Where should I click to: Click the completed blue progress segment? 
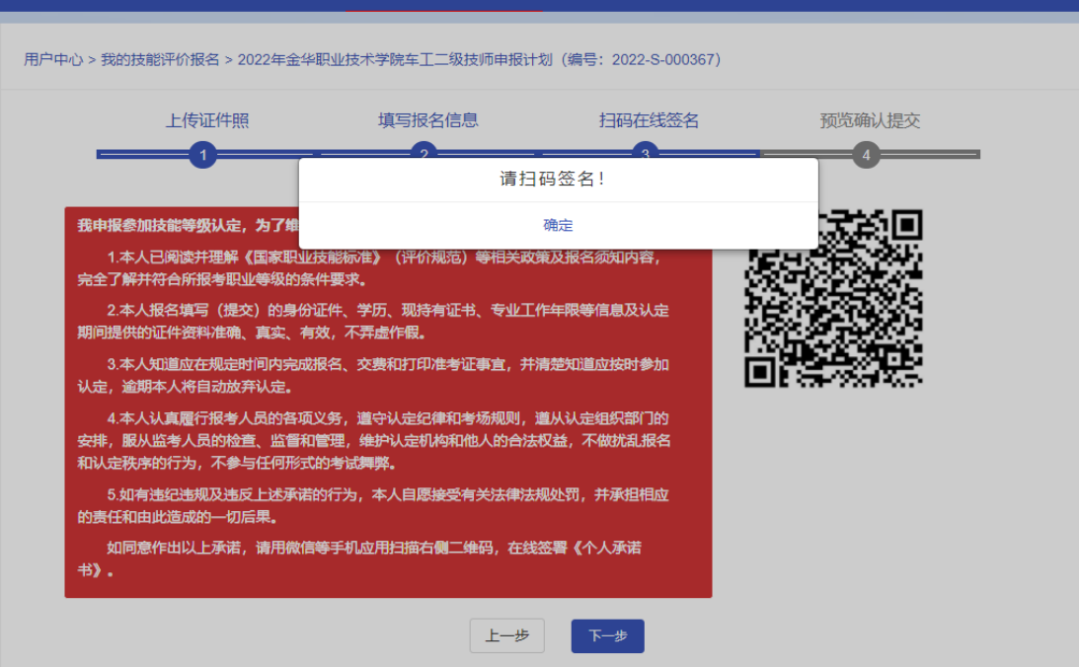[x=300, y=155]
